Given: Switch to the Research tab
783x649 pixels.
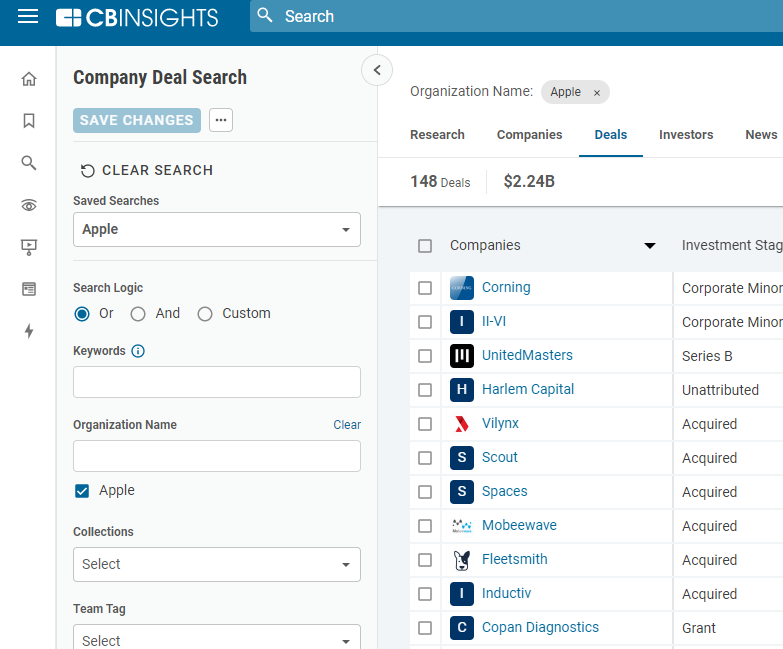Looking at the screenshot, I should click(x=437, y=135).
